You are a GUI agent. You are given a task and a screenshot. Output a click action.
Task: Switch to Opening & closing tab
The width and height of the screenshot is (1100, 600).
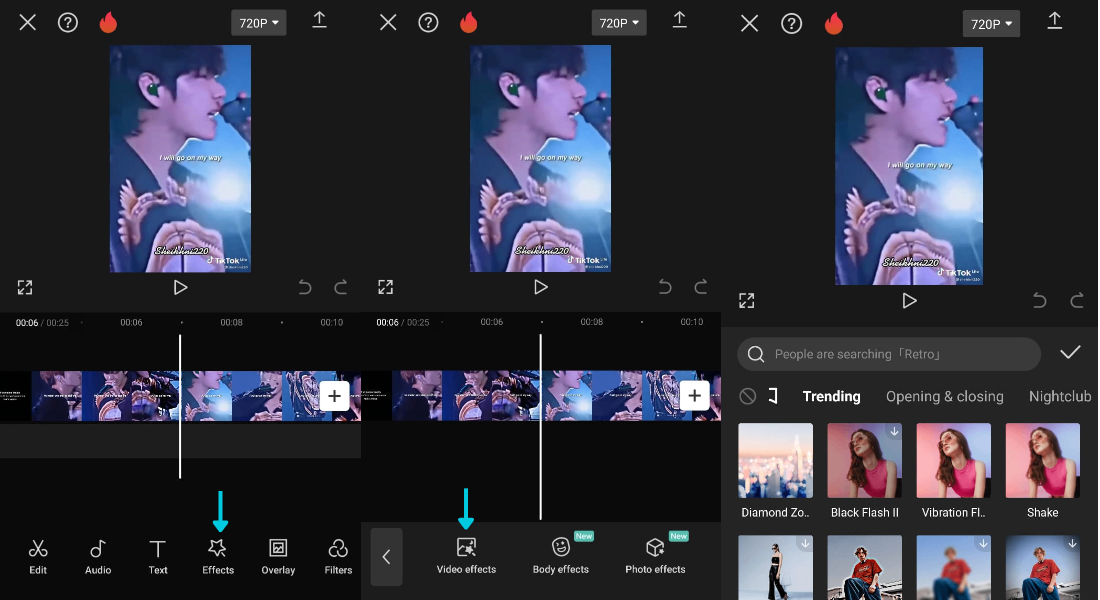[944, 396]
